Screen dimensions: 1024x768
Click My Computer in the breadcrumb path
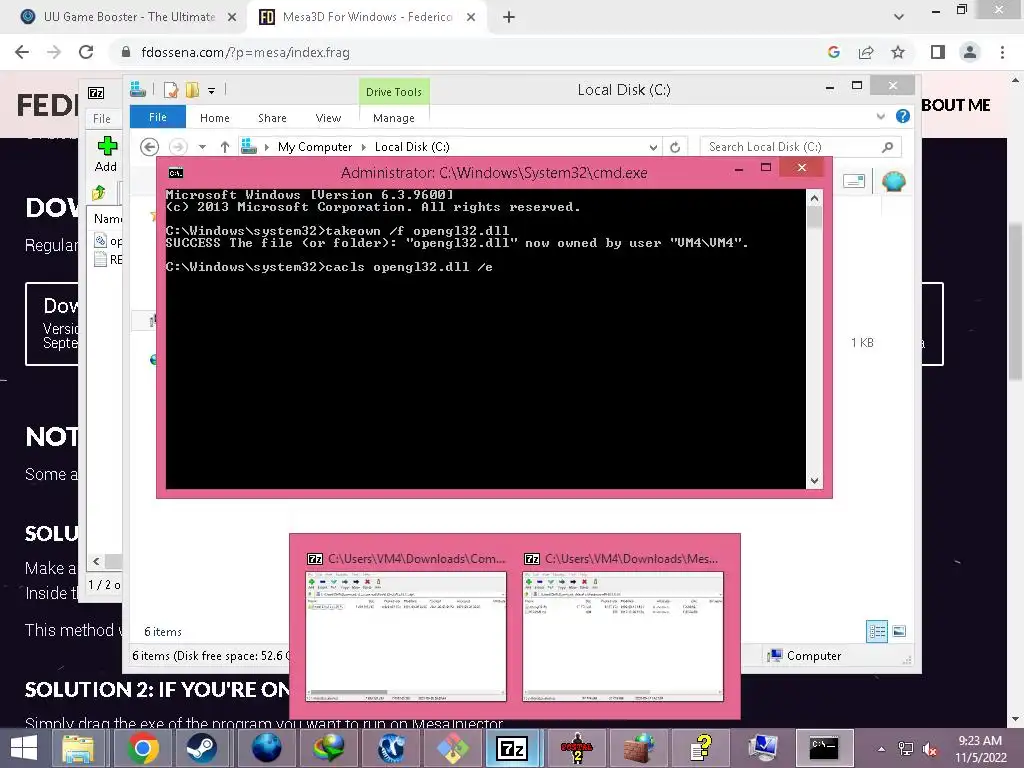pyautogui.click(x=315, y=147)
